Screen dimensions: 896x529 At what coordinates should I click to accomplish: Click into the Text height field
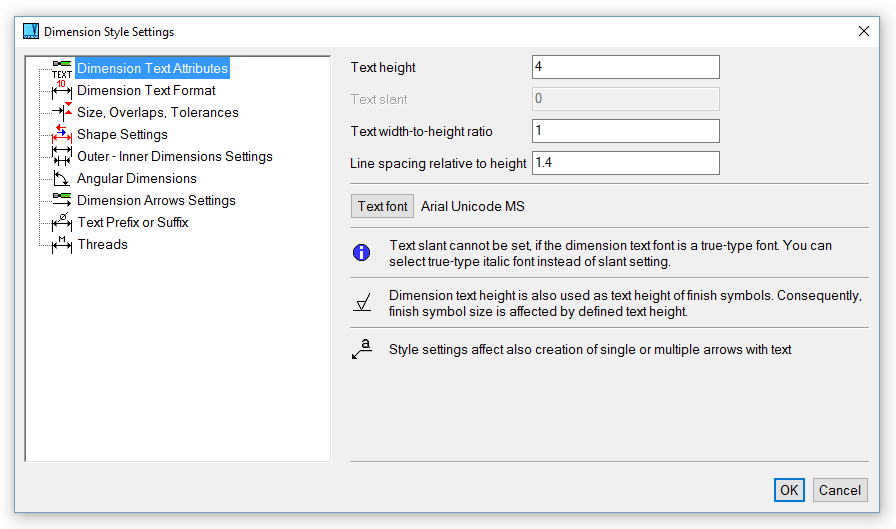point(625,67)
